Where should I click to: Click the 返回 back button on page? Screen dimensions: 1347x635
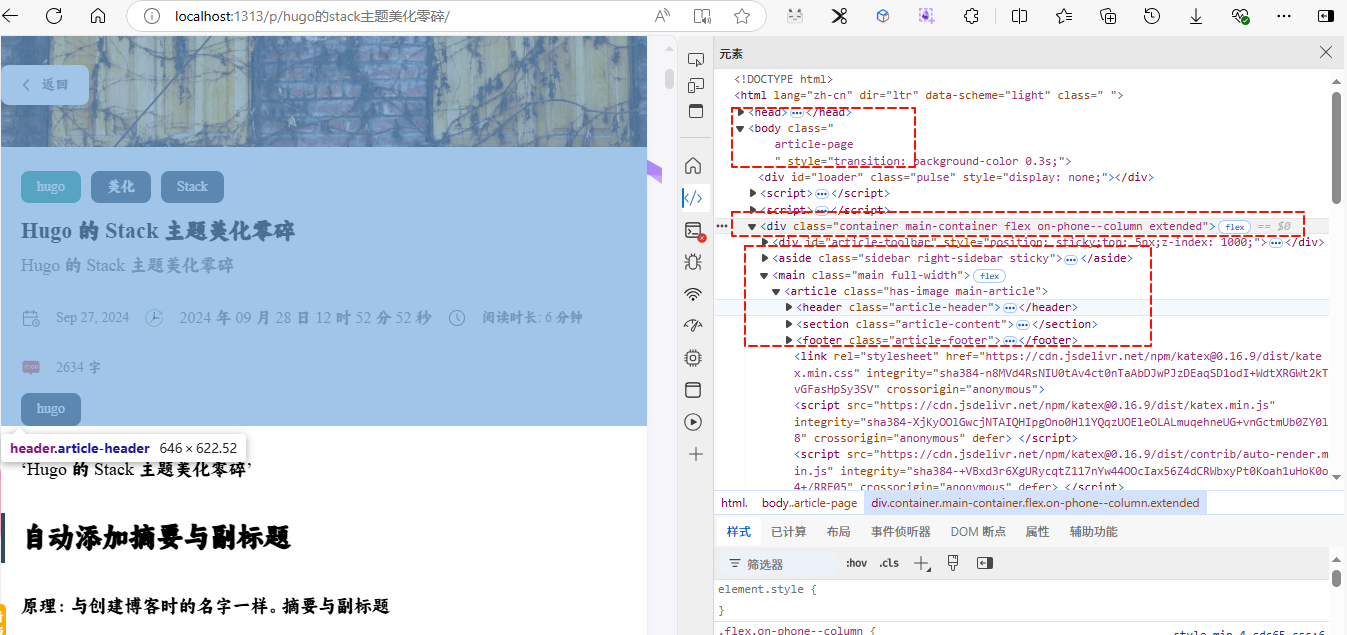pos(45,85)
